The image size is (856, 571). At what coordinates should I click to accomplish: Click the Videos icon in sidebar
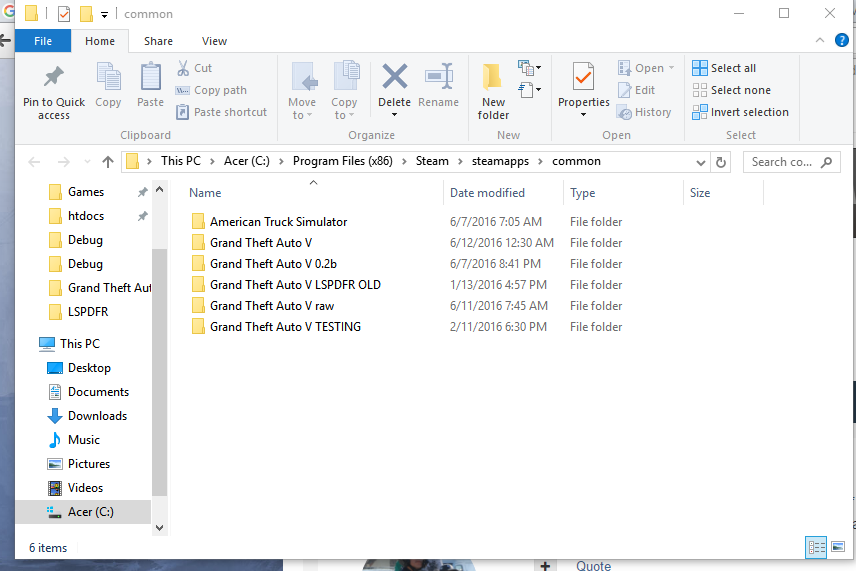pos(55,488)
